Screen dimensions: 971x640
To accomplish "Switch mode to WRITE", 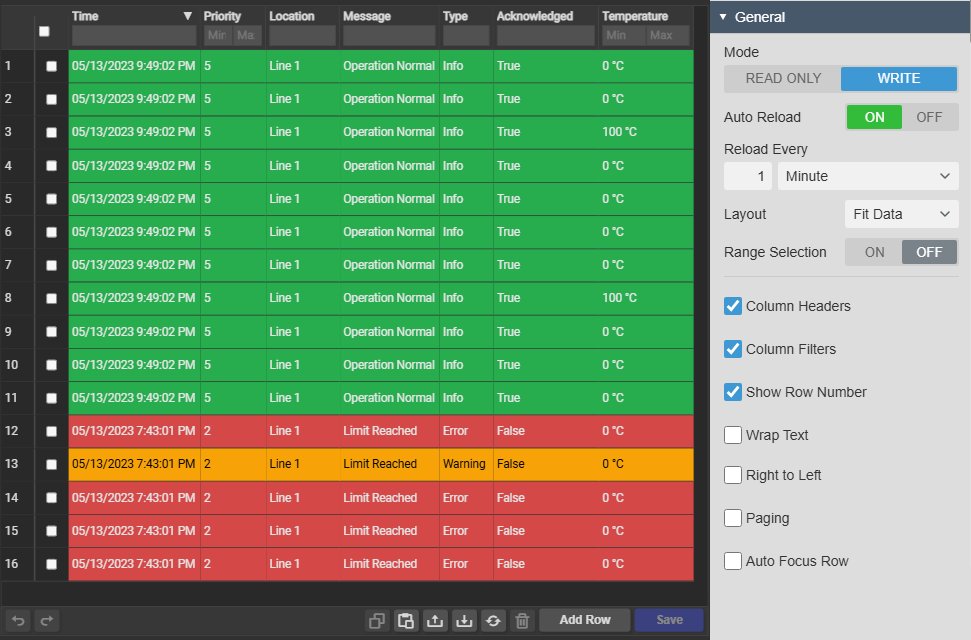I will point(899,79).
